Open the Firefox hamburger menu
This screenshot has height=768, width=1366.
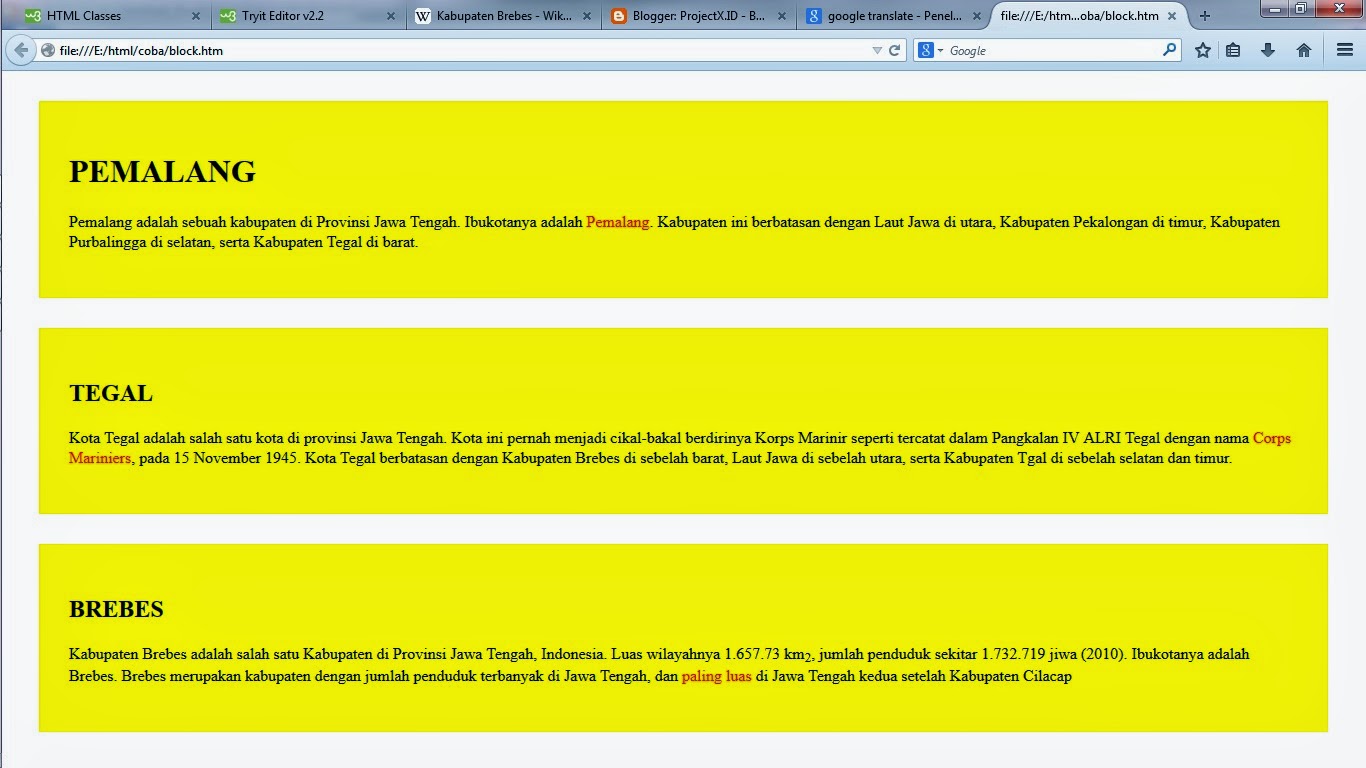[1345, 50]
